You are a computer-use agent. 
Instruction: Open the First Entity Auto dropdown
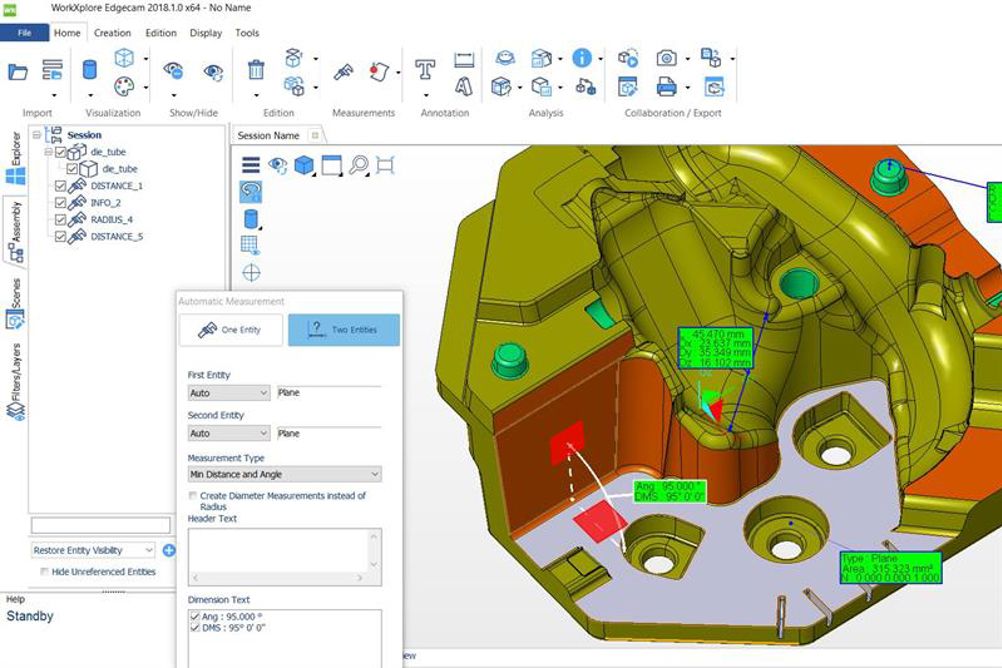pyautogui.click(x=229, y=392)
